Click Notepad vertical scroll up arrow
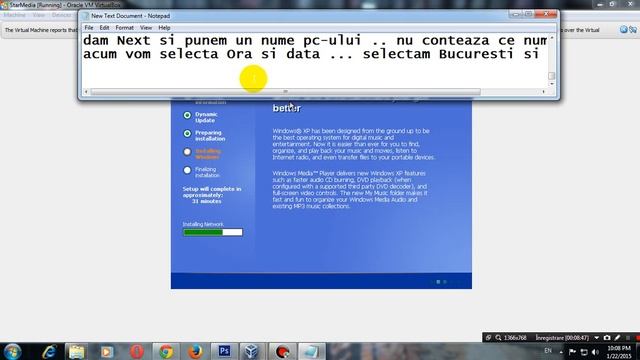Image resolution: width=640 pixels, height=360 pixels. pos(552,38)
